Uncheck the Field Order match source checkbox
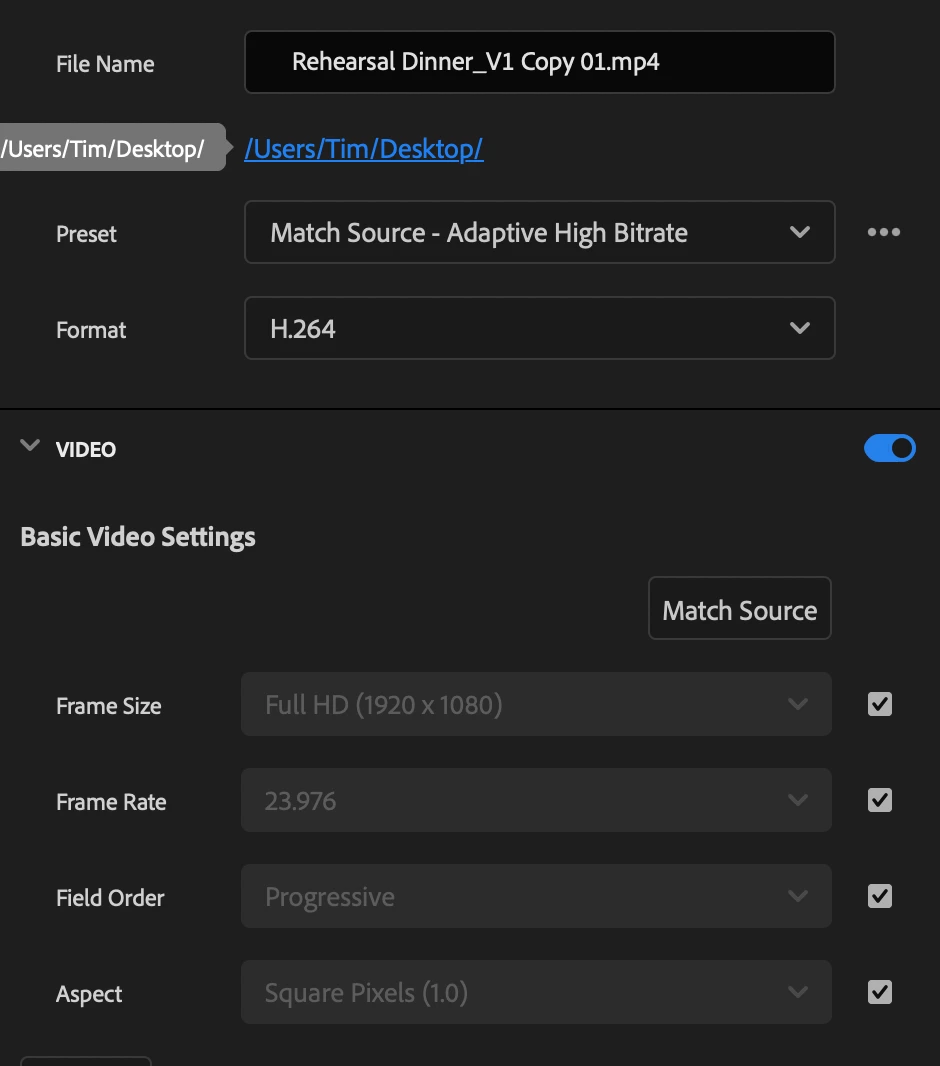The image size is (940, 1066). coord(880,896)
